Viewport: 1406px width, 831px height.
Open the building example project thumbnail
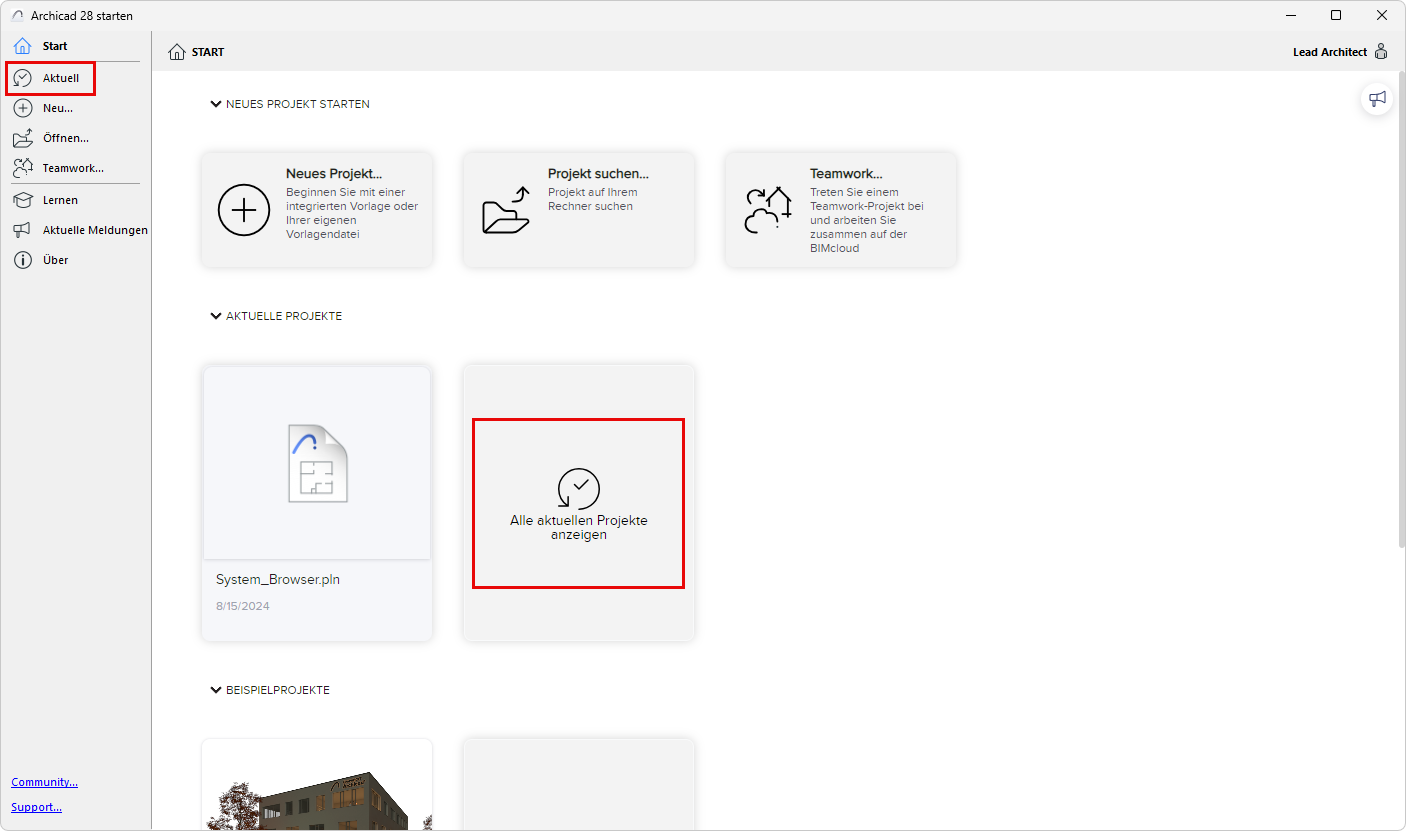pos(317,785)
